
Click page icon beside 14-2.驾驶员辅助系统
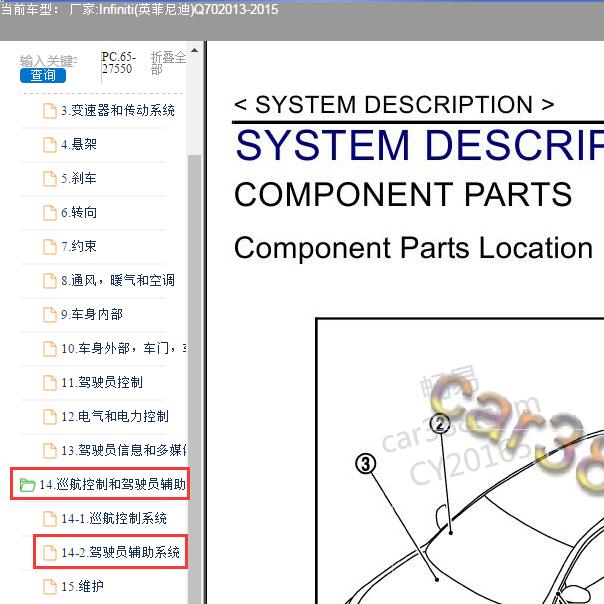click(x=50, y=552)
